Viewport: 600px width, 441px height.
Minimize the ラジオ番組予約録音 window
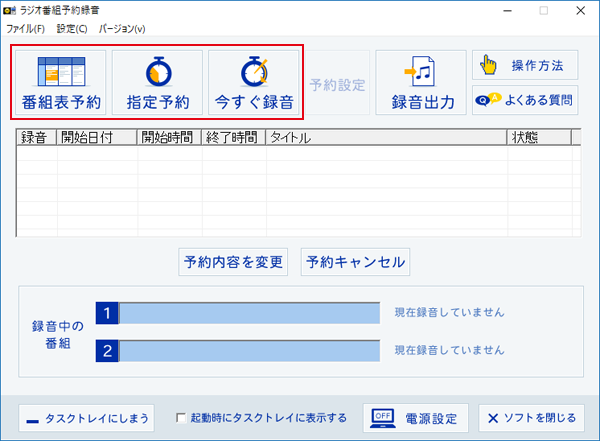pyautogui.click(x=507, y=11)
